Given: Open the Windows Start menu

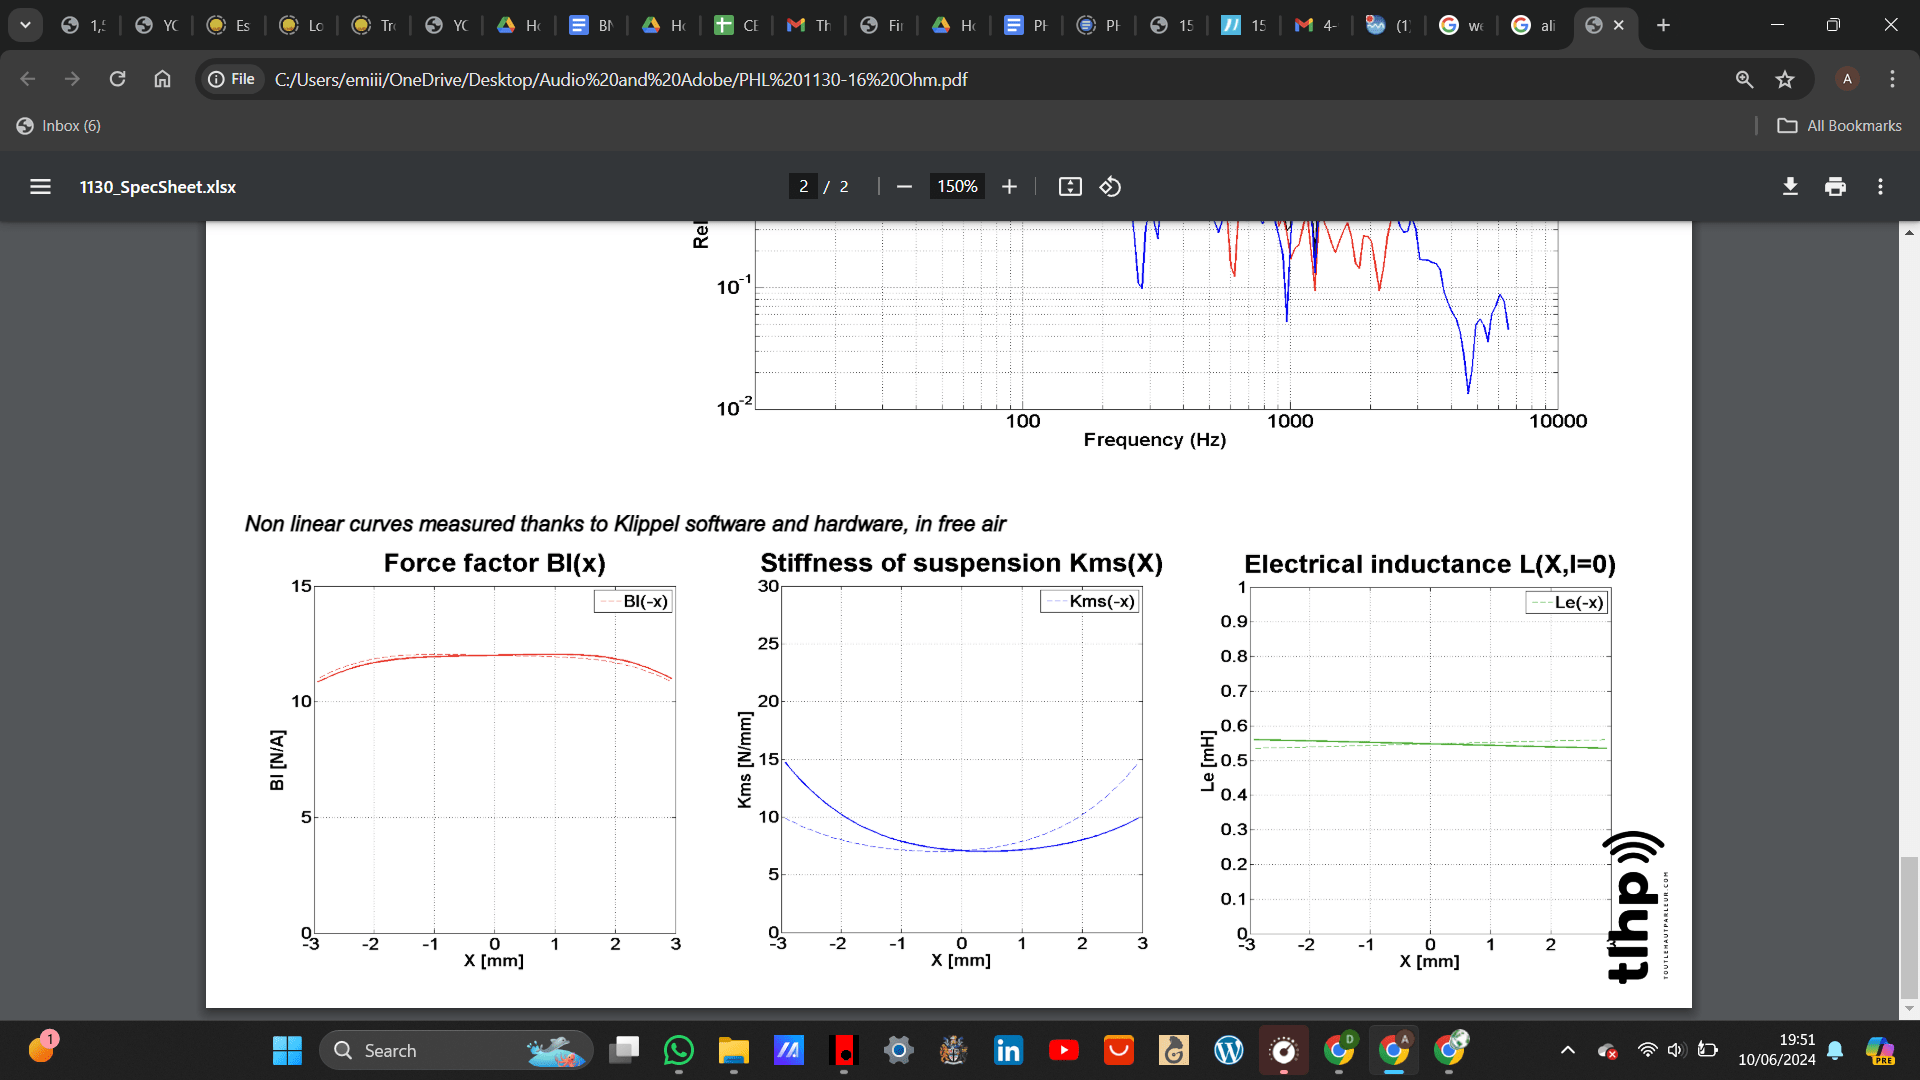Looking at the screenshot, I should pyautogui.click(x=287, y=1050).
